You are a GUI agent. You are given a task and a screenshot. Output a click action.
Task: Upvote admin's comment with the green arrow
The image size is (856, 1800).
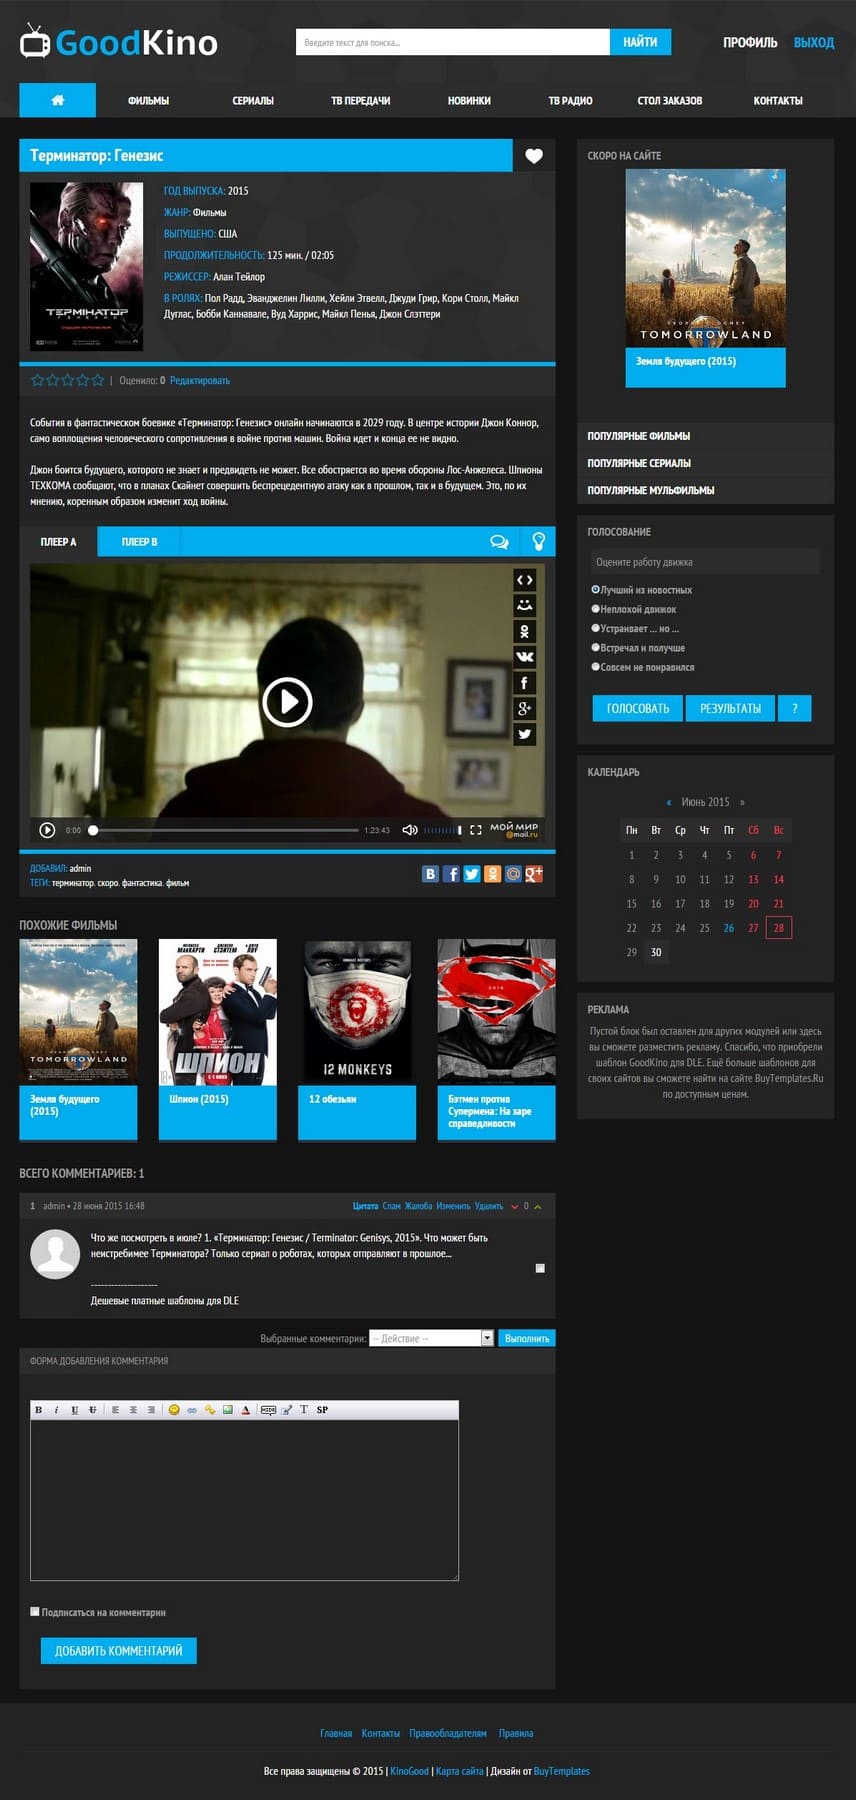(538, 1207)
